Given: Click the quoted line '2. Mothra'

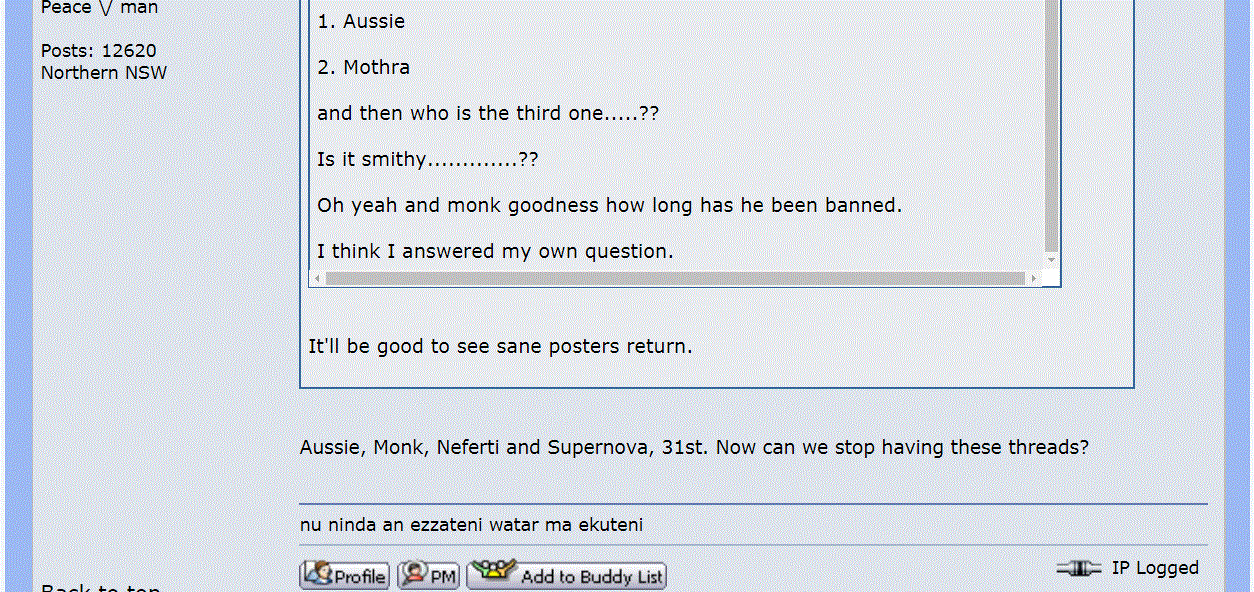Looking at the screenshot, I should pyautogui.click(x=364, y=68).
